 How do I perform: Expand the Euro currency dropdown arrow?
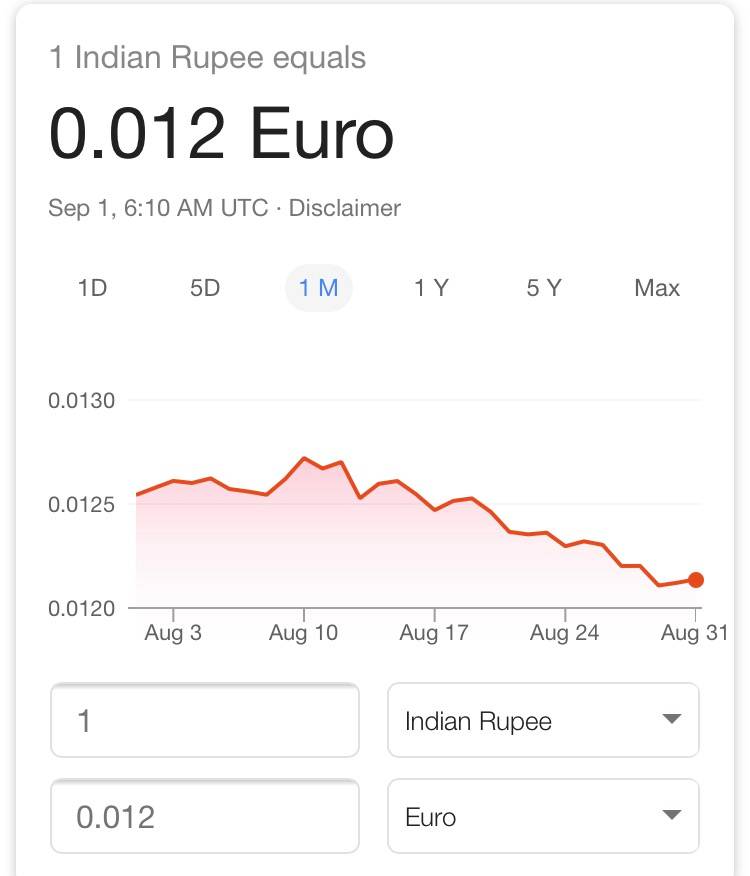[672, 816]
